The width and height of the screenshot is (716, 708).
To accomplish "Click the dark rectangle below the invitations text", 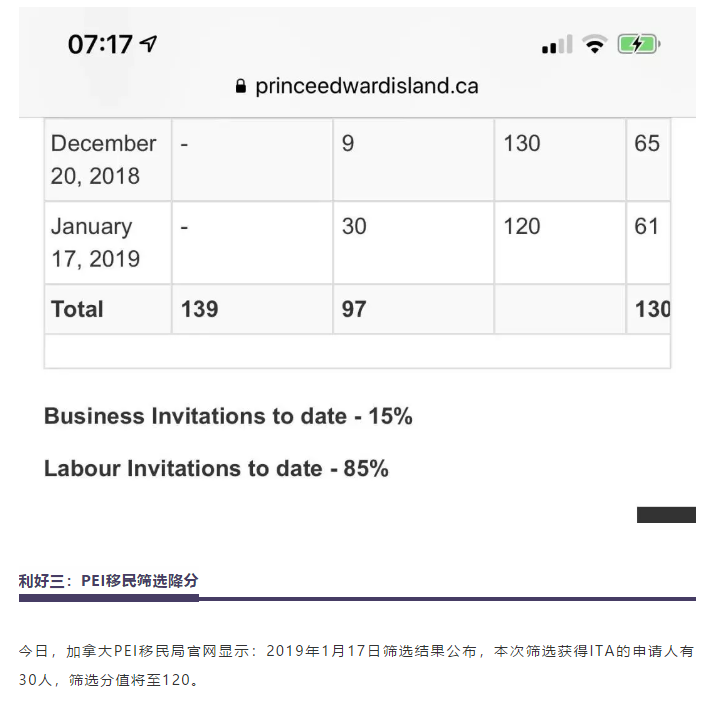I will click(x=666, y=515).
